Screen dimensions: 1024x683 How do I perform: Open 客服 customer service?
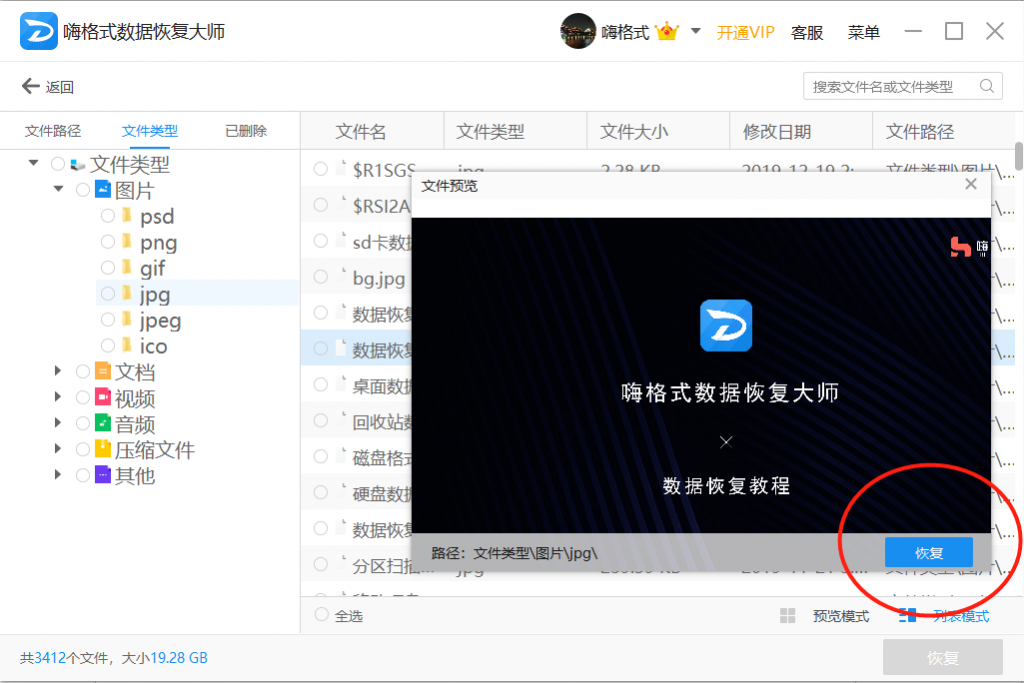coord(807,32)
